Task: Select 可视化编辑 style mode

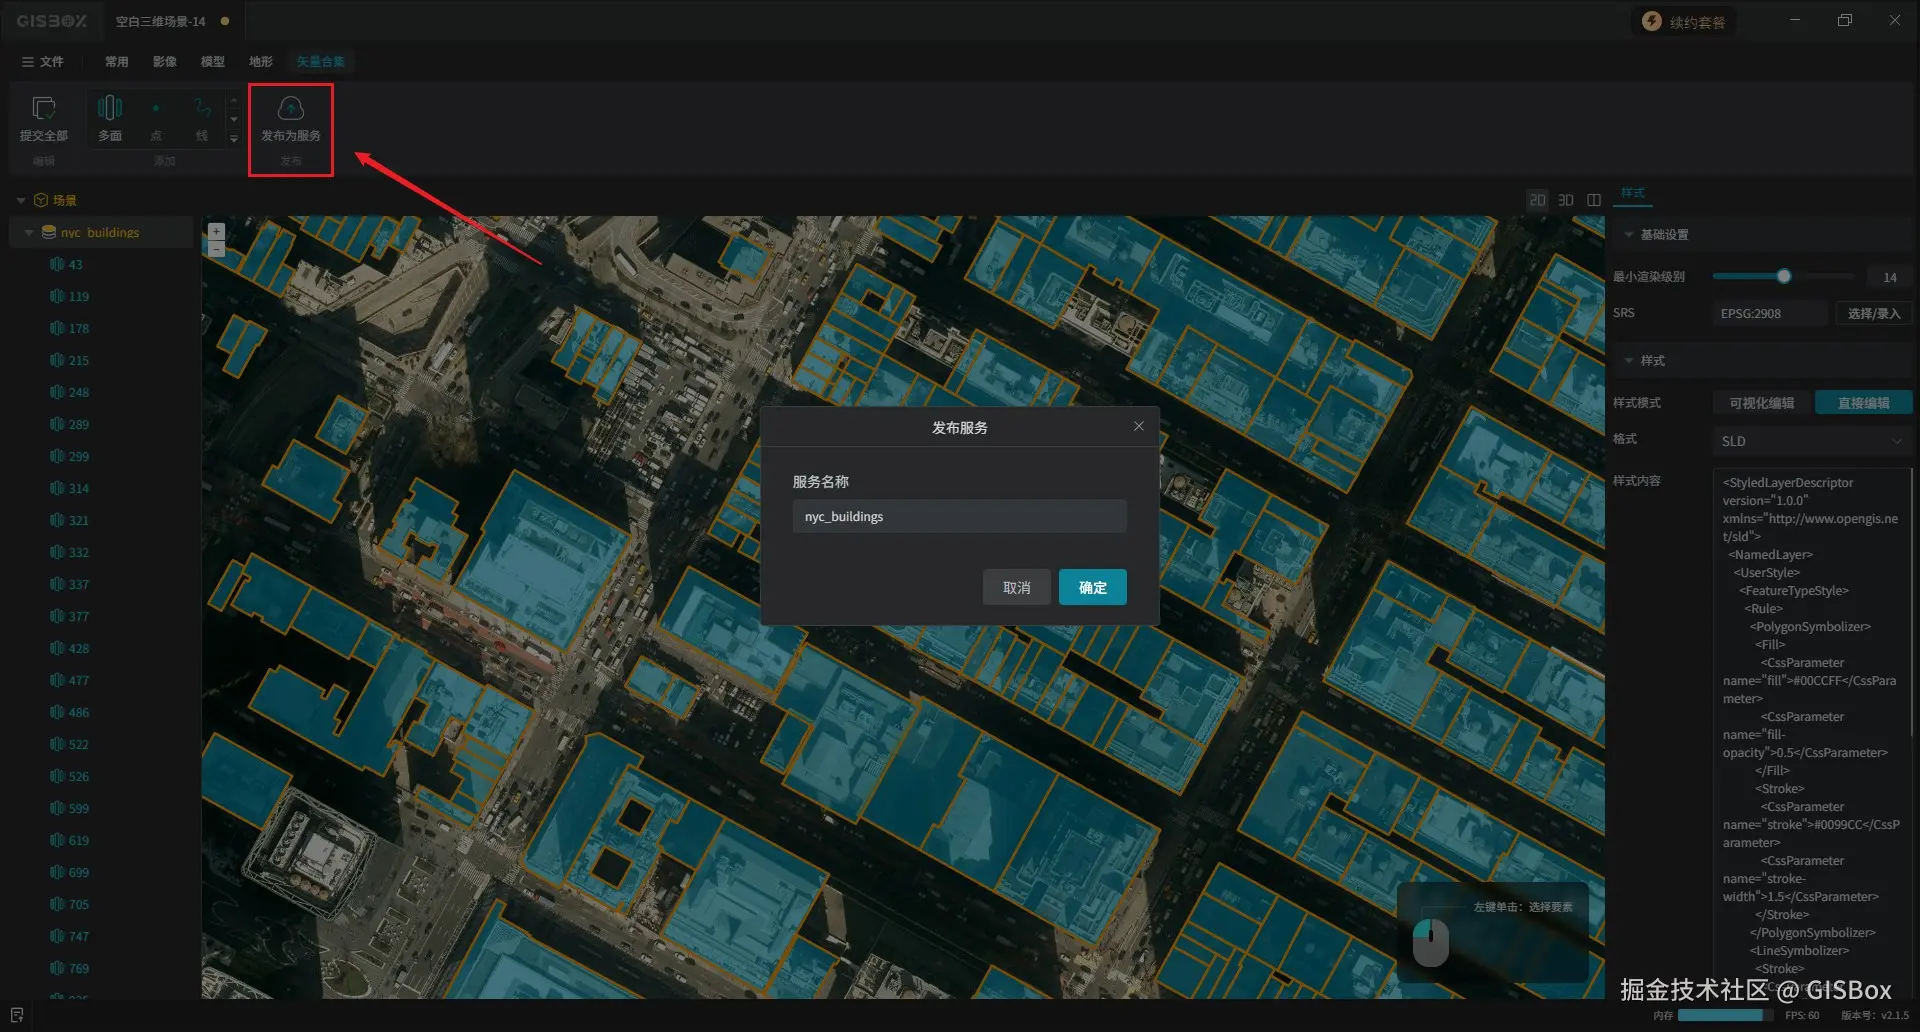Action: pos(1762,403)
